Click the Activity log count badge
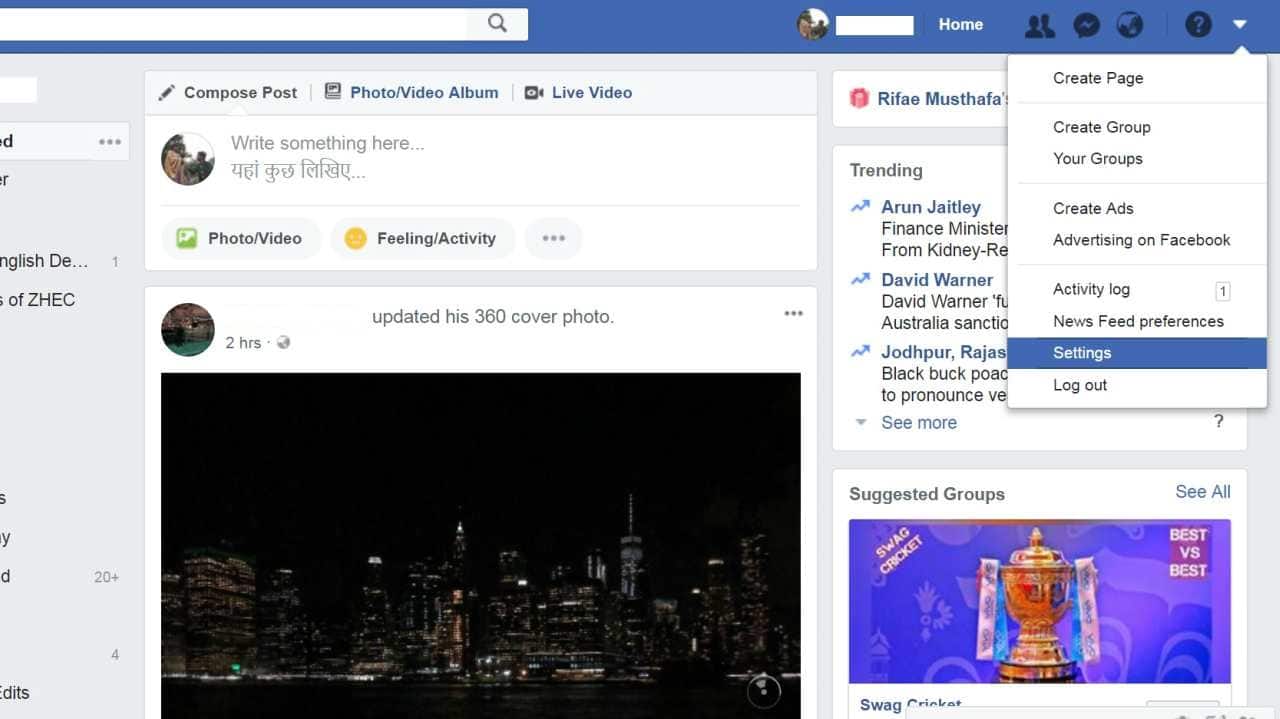1280x719 pixels. click(x=1222, y=291)
